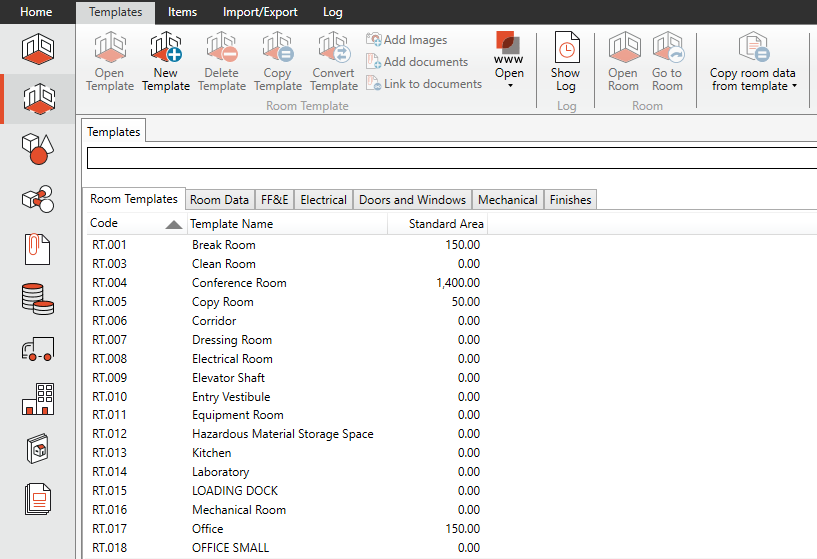Click the delivery truck sidebar icon
817x559 pixels.
37,348
